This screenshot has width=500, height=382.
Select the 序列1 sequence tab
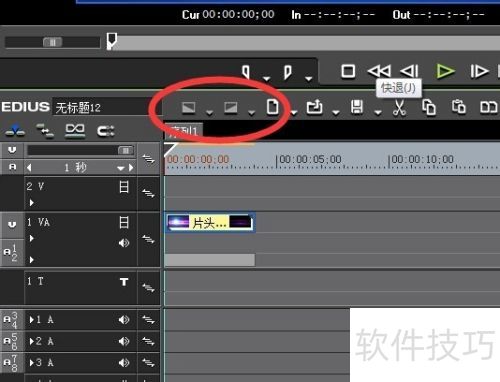pos(183,131)
